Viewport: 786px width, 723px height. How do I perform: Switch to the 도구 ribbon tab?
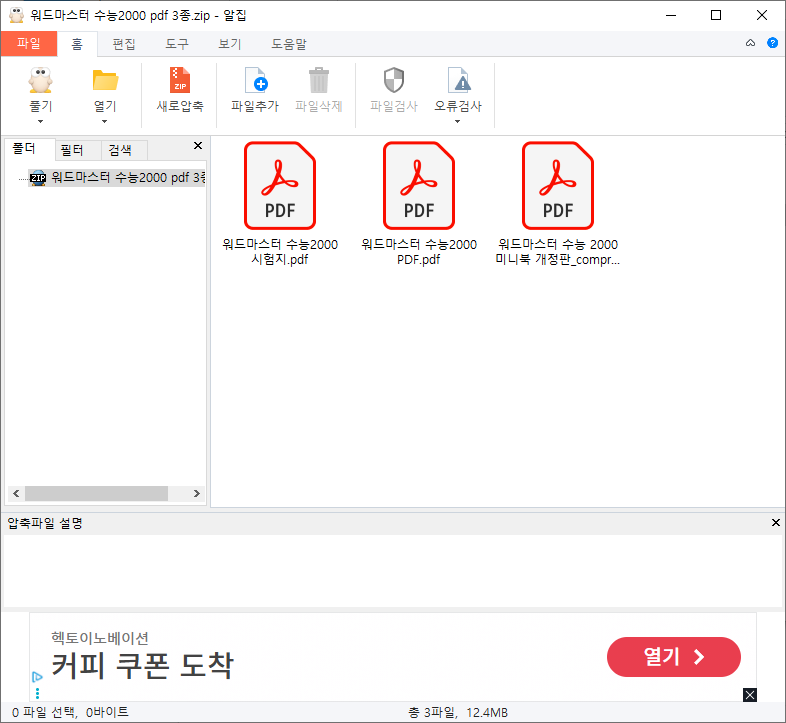click(177, 44)
